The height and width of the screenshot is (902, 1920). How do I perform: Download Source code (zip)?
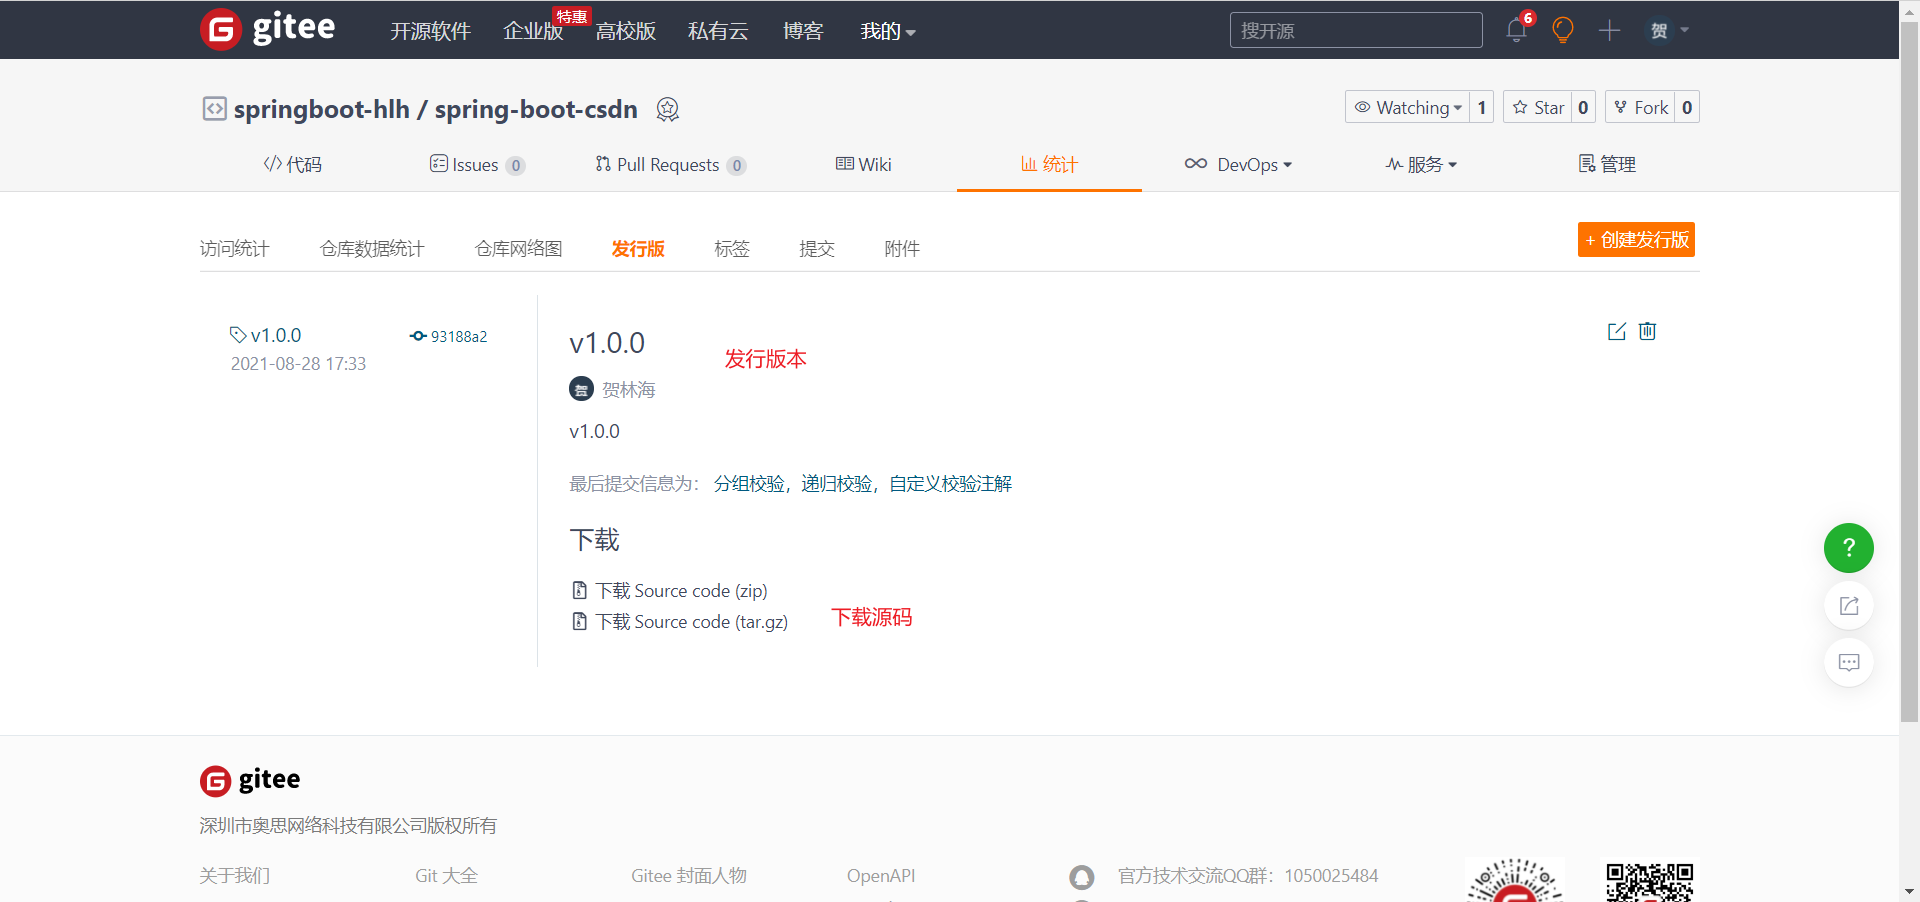(x=682, y=590)
